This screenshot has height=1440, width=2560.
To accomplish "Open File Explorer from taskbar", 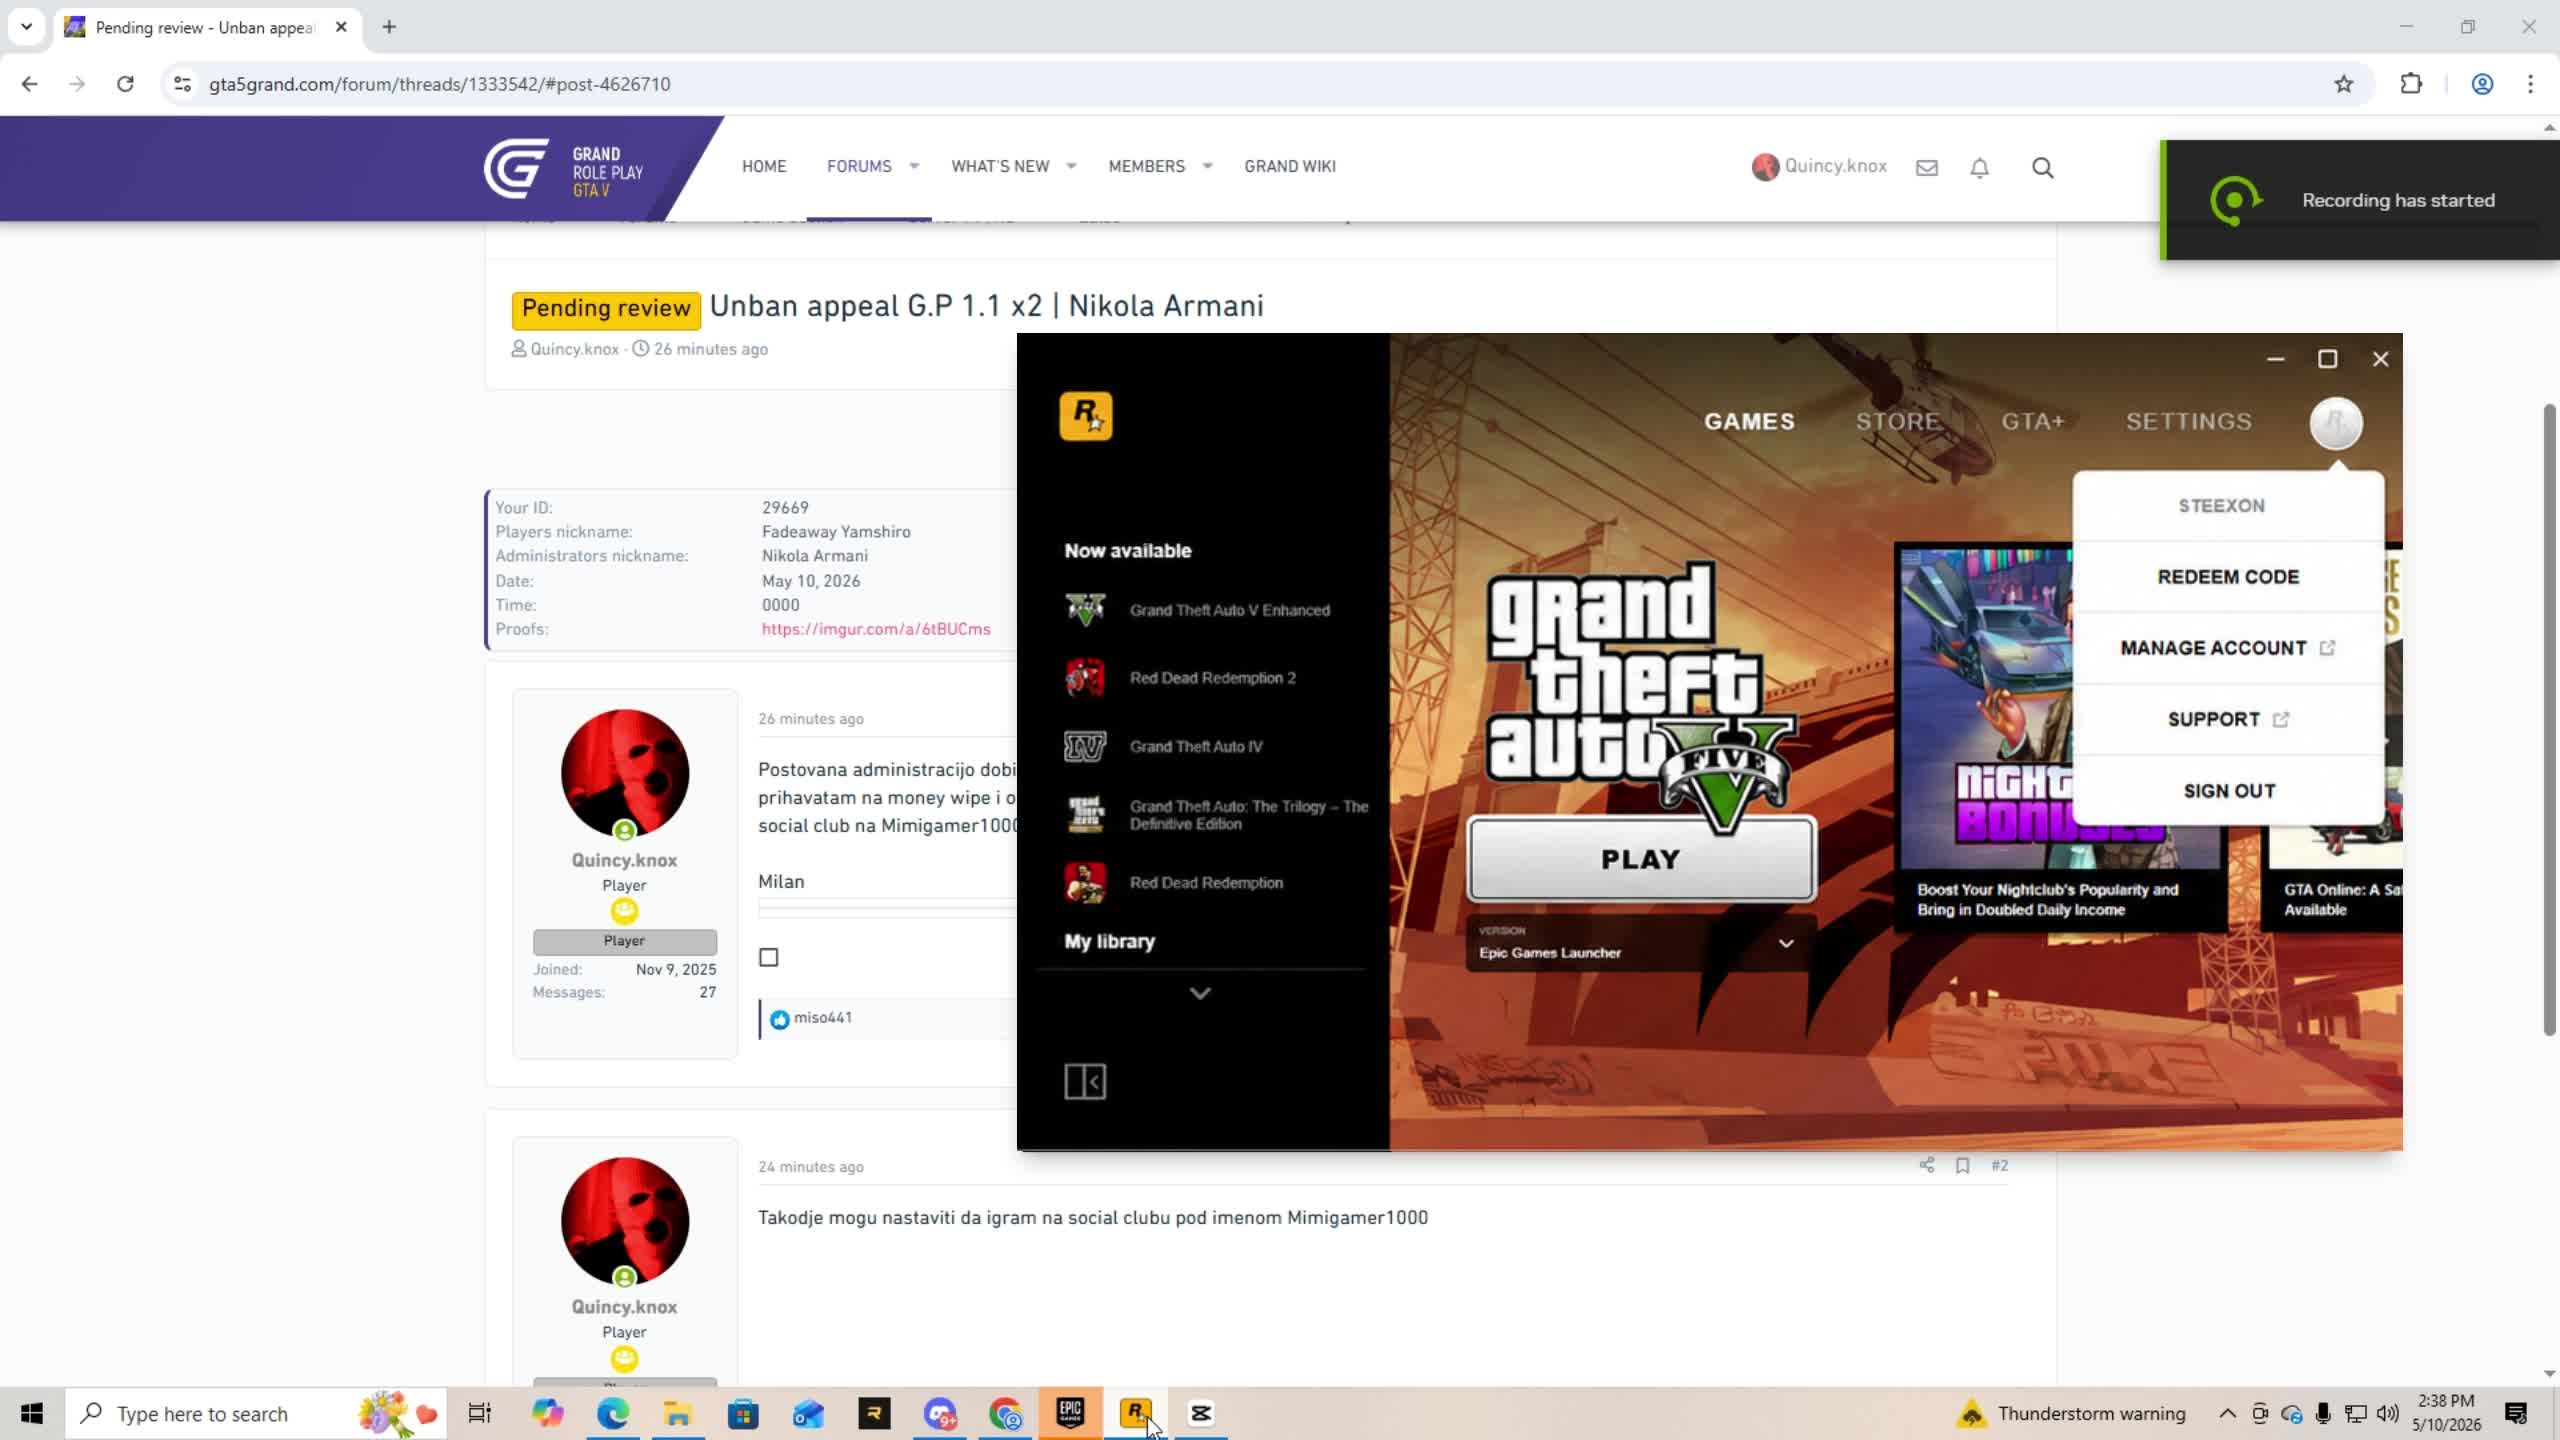I will tap(678, 1413).
